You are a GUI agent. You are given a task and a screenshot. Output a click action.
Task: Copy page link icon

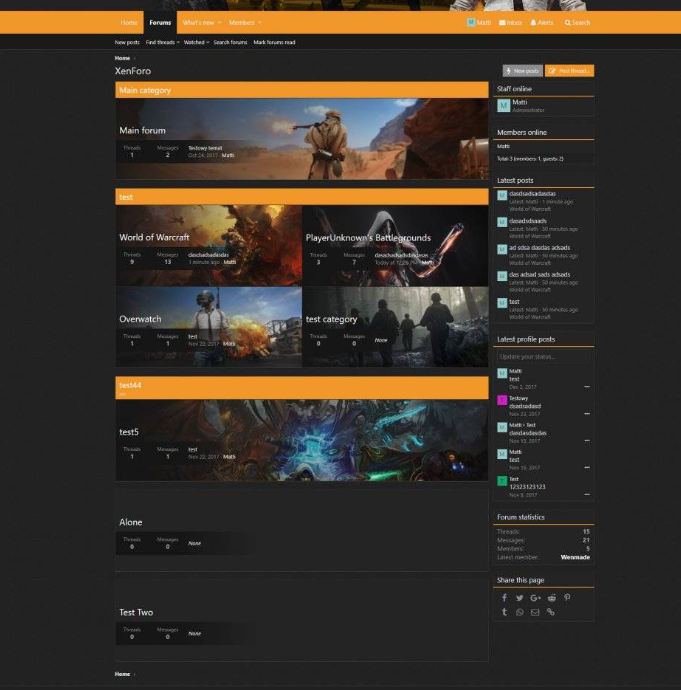click(550, 612)
